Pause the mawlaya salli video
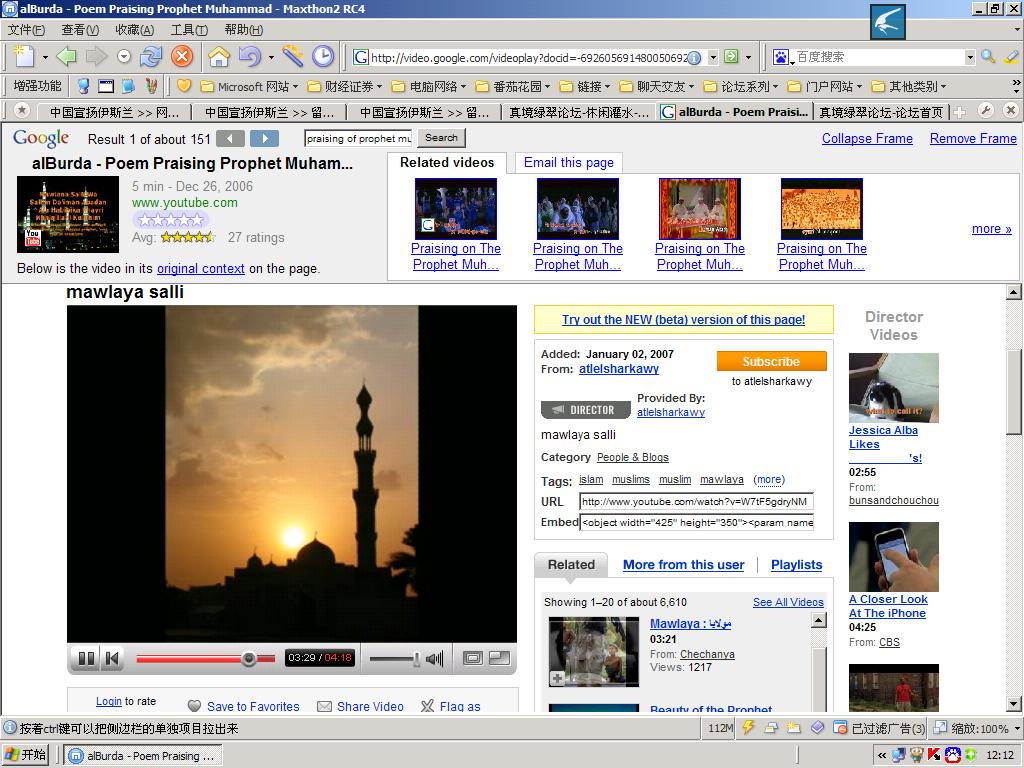 (86, 658)
